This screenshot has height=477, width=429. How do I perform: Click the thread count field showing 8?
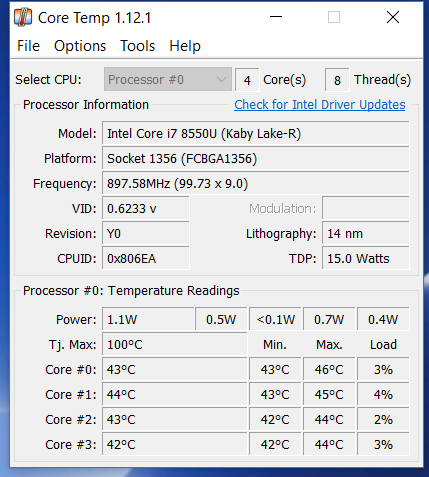pyautogui.click(x=337, y=80)
